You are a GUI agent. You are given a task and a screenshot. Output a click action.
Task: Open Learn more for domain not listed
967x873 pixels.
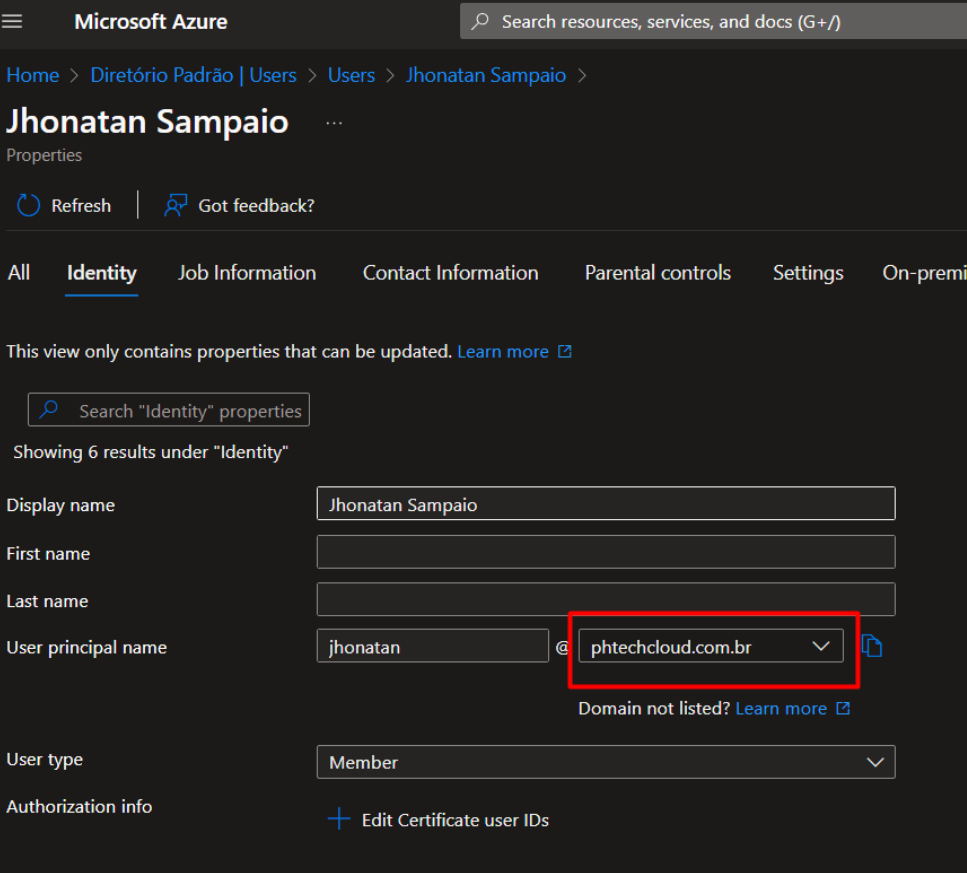point(781,708)
